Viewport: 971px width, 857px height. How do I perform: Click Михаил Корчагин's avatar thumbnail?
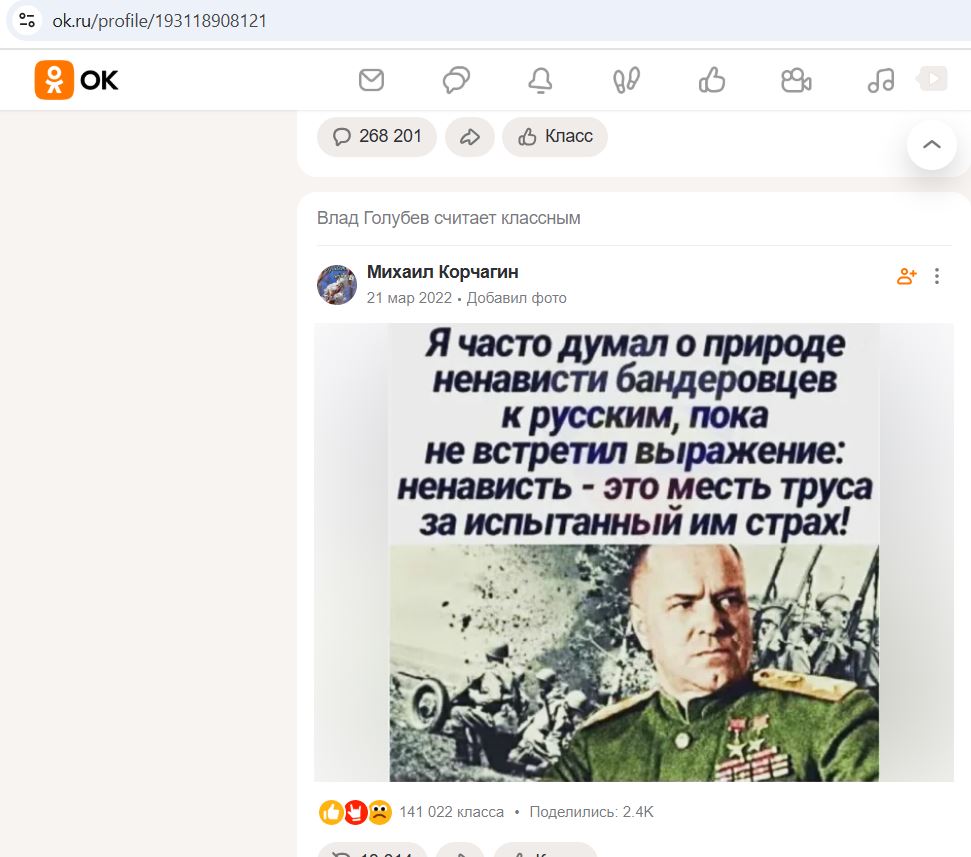337,285
